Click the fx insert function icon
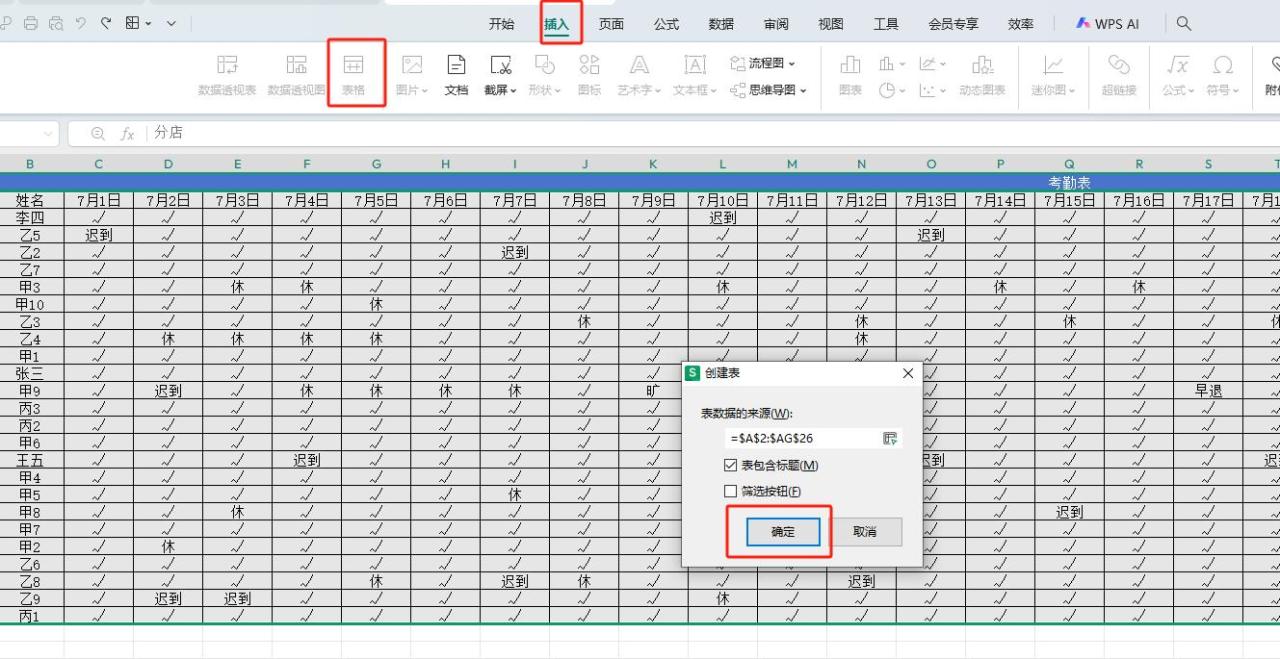 click(x=127, y=133)
